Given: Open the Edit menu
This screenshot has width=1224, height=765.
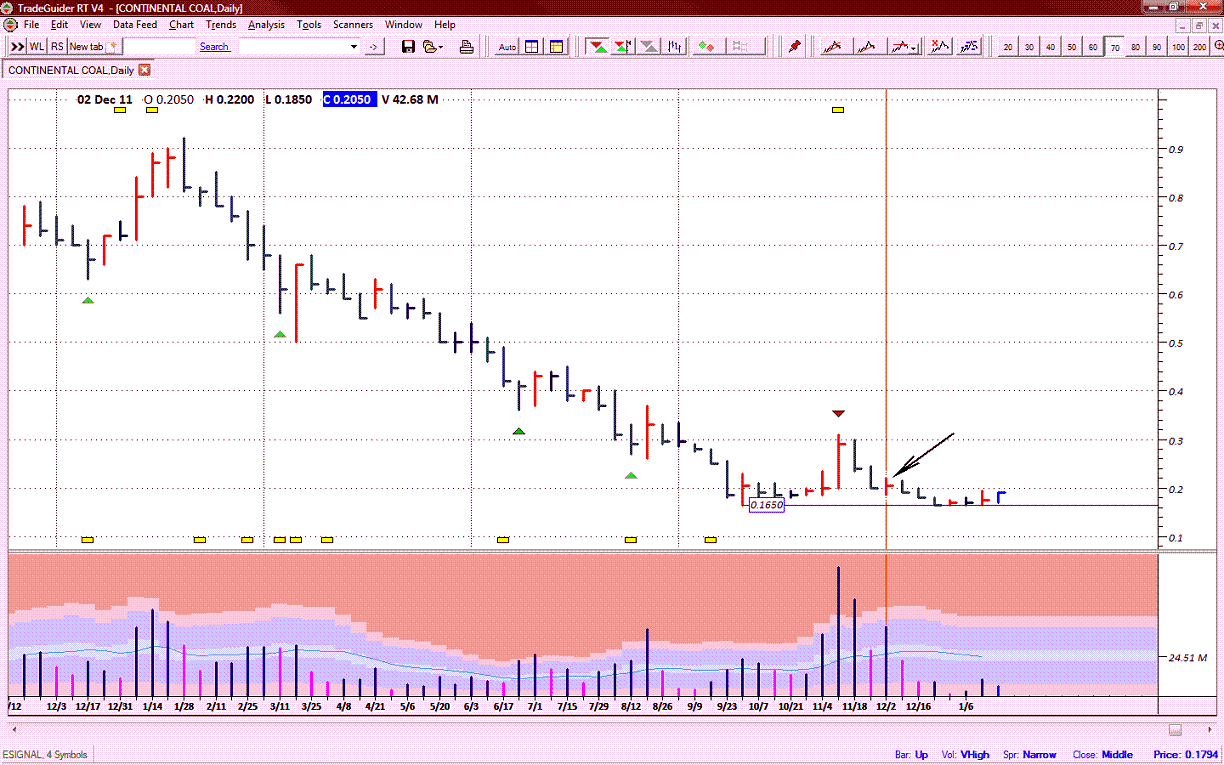Looking at the screenshot, I should 60,24.
